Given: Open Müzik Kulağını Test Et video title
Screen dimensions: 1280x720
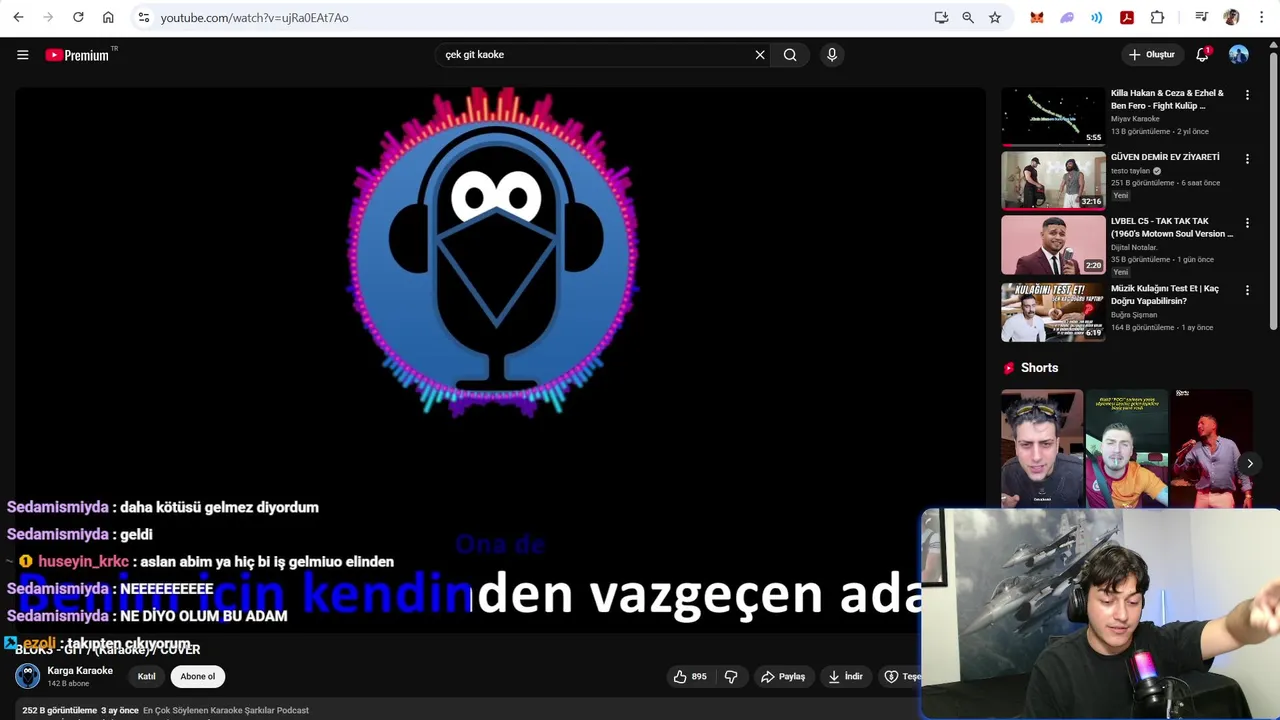Looking at the screenshot, I should (x=1165, y=295).
